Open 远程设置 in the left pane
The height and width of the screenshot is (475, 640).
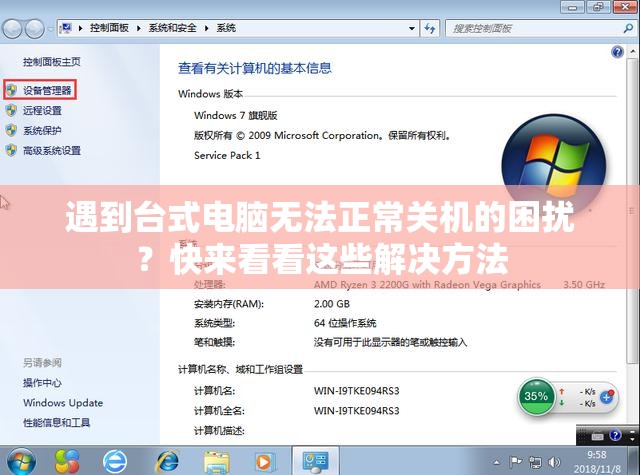(42, 110)
